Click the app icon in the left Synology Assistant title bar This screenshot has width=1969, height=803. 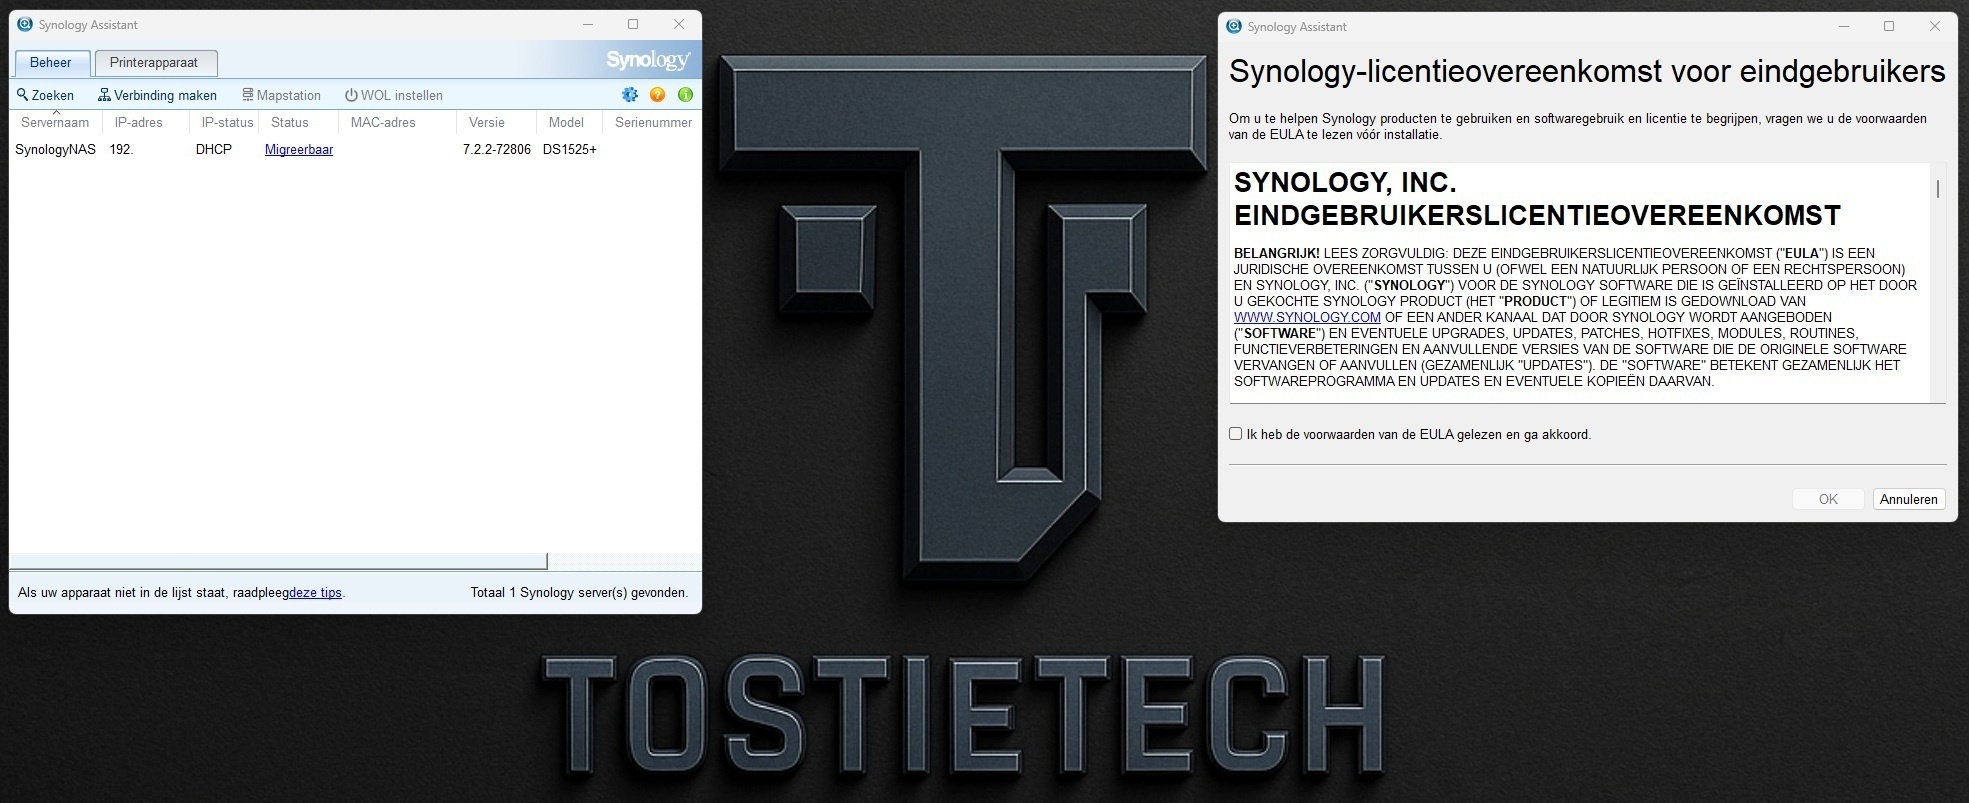pyautogui.click(x=25, y=24)
